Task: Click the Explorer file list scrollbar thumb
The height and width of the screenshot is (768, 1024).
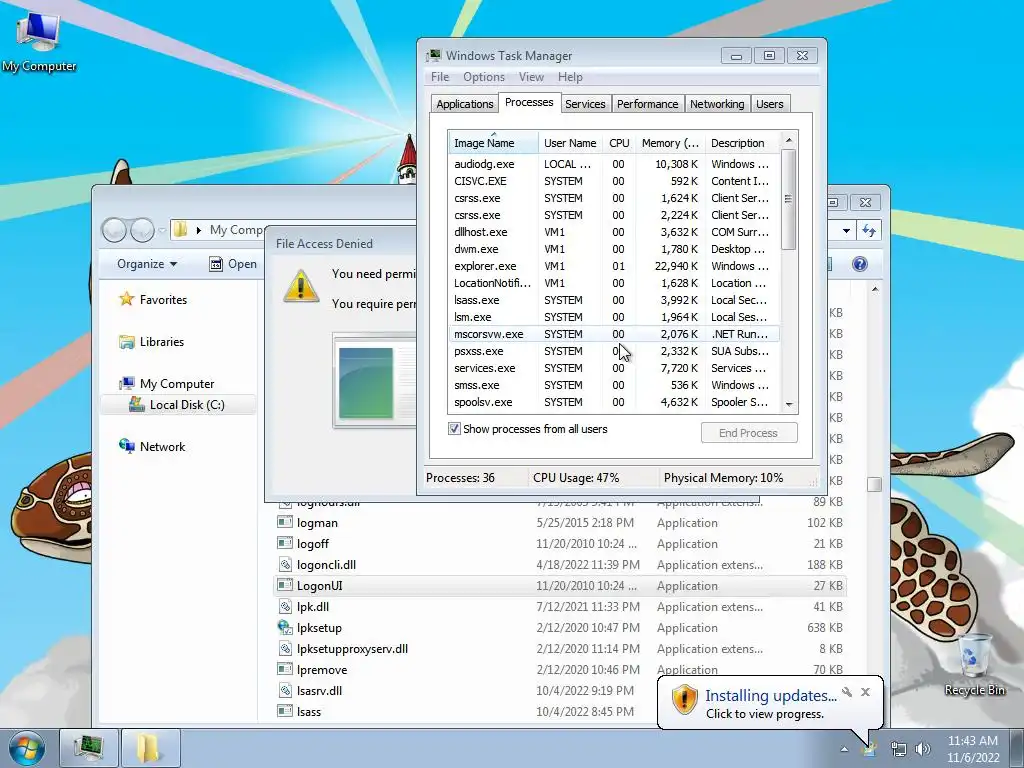Action: coord(874,484)
